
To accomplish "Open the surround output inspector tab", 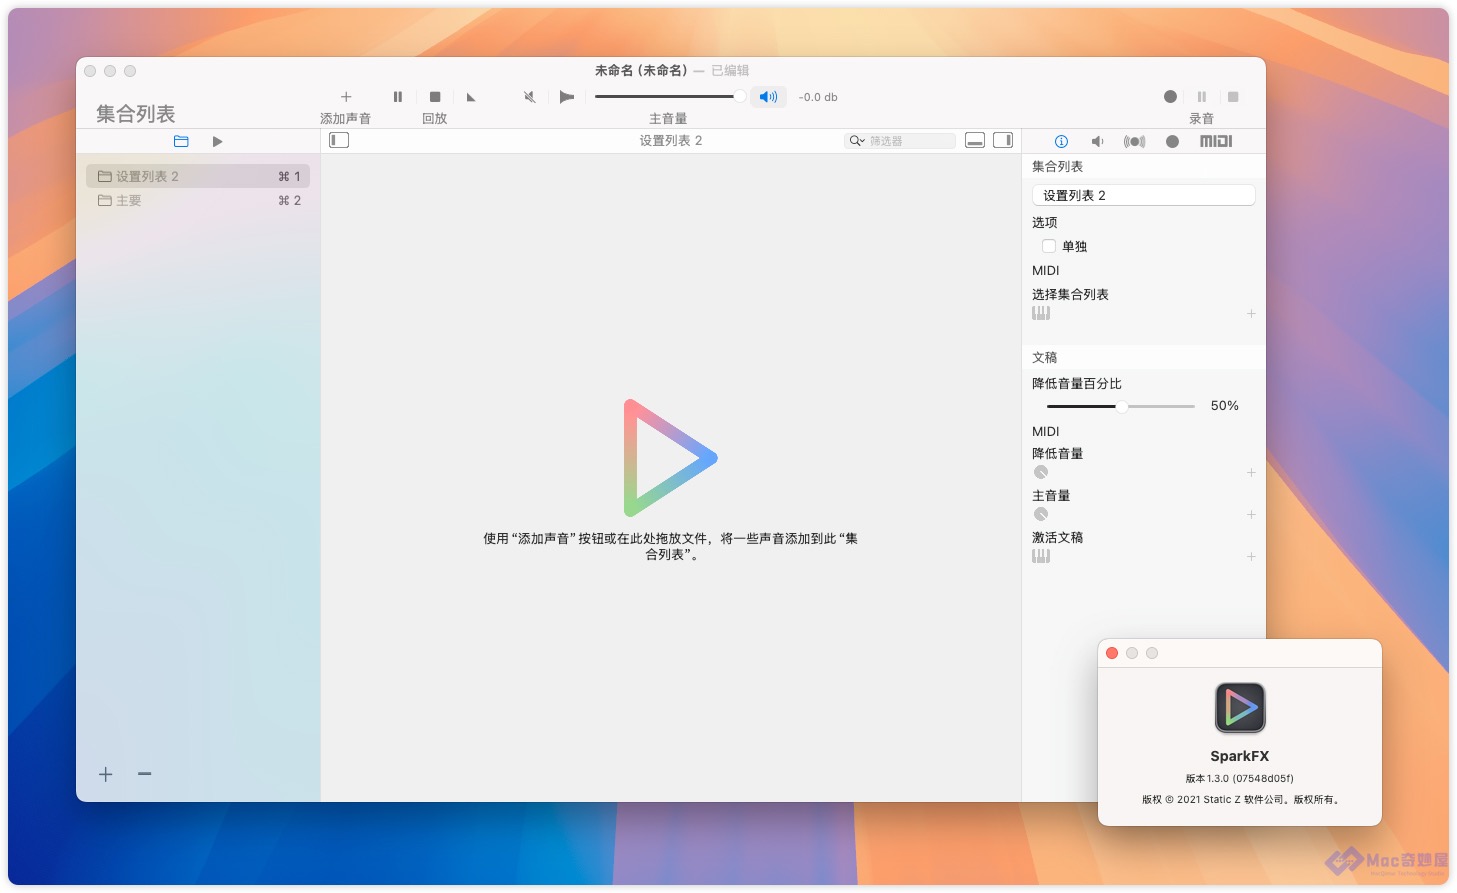I will 1134,141.
